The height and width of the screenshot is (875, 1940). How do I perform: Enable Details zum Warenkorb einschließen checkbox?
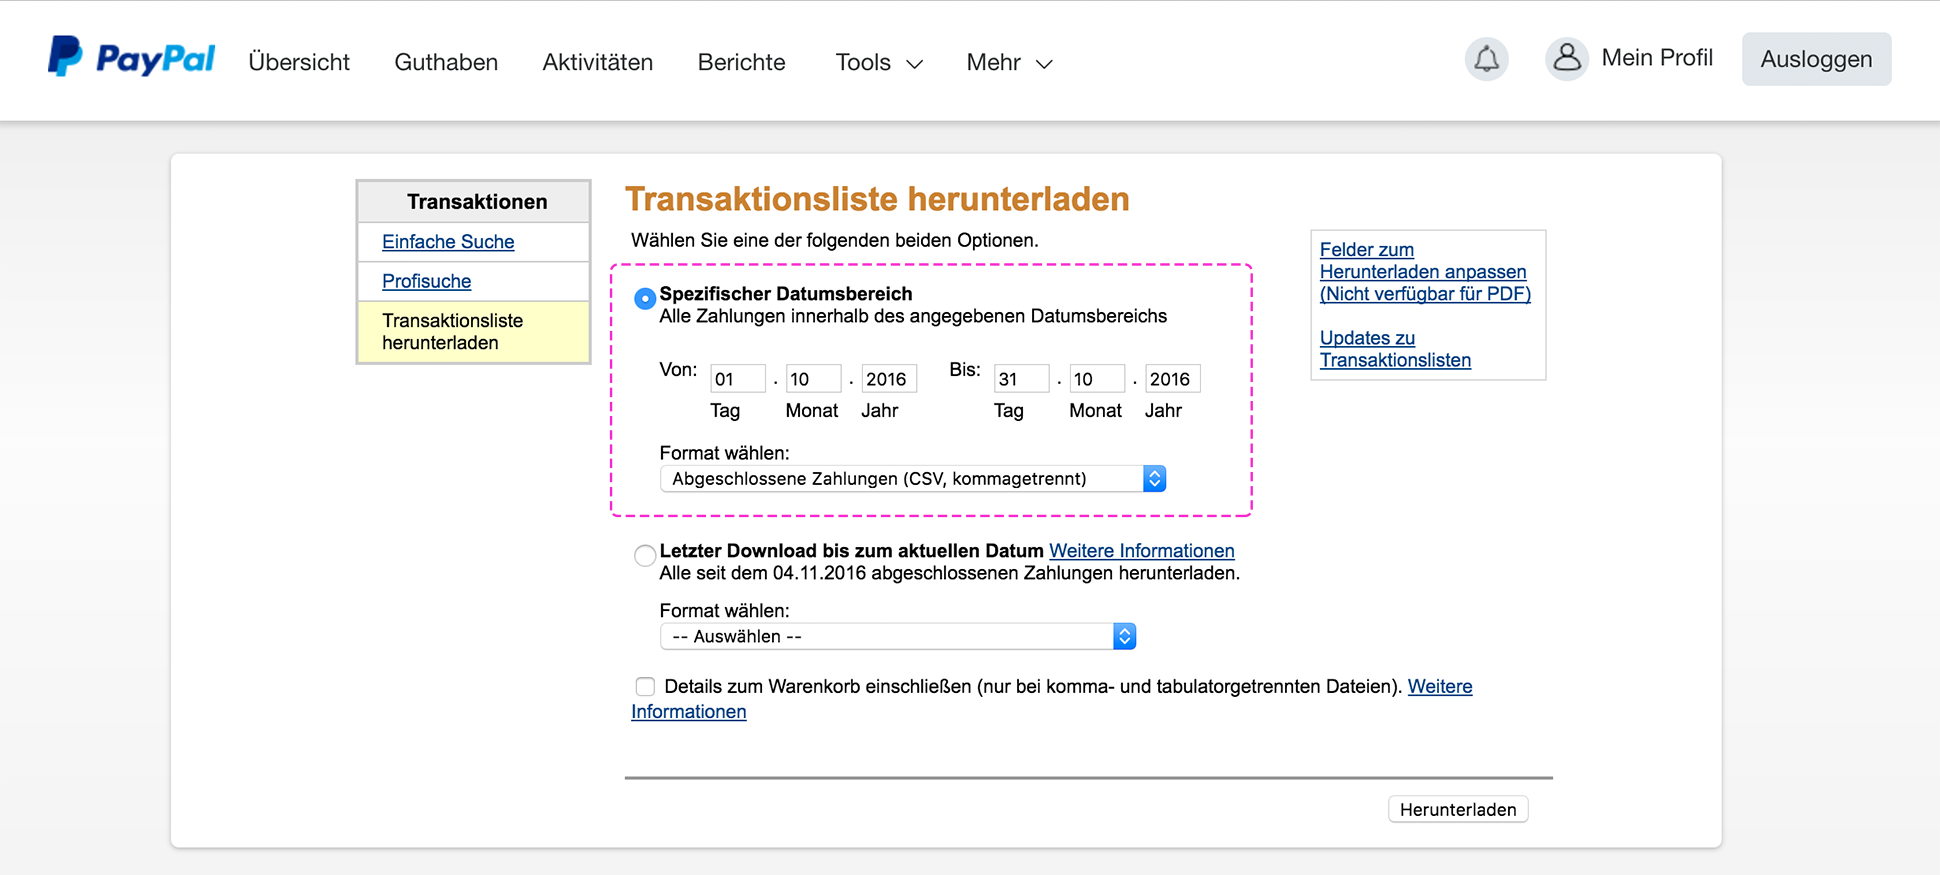pyautogui.click(x=645, y=686)
